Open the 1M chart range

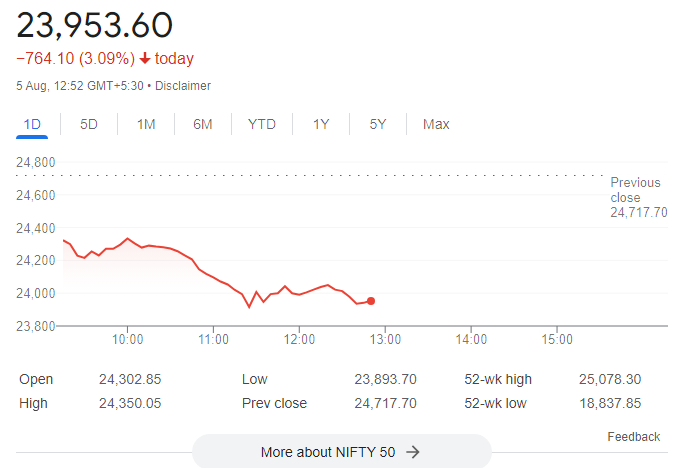(x=146, y=124)
